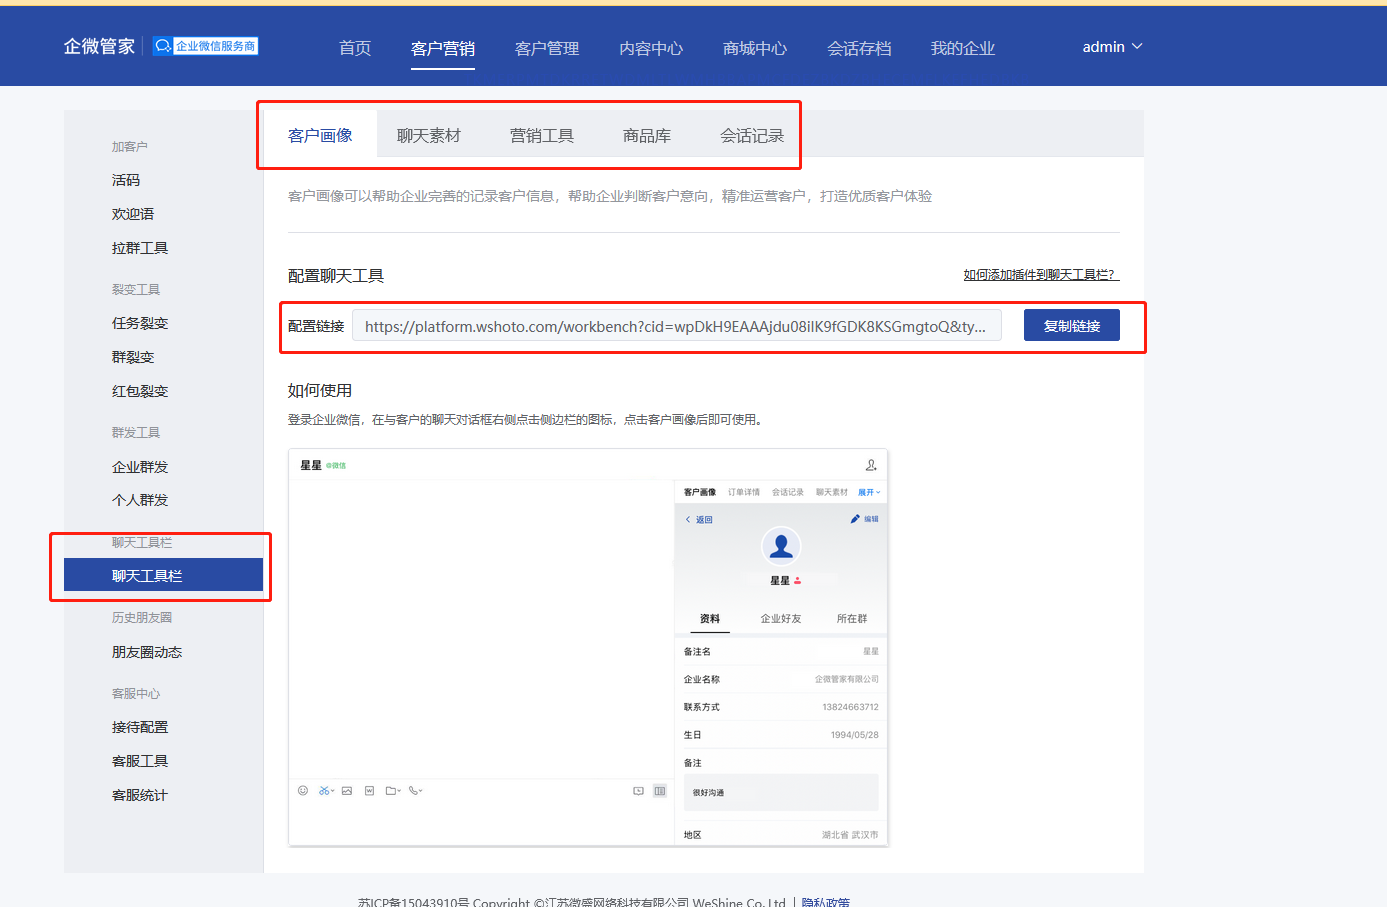Open 活码 in the sidebar
Viewport: 1387px width, 907px height.
[x=126, y=180]
